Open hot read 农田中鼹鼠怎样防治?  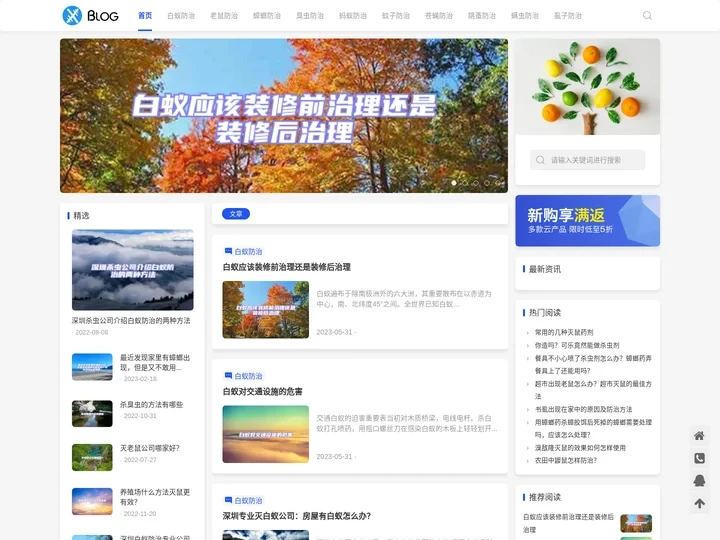coord(566,460)
